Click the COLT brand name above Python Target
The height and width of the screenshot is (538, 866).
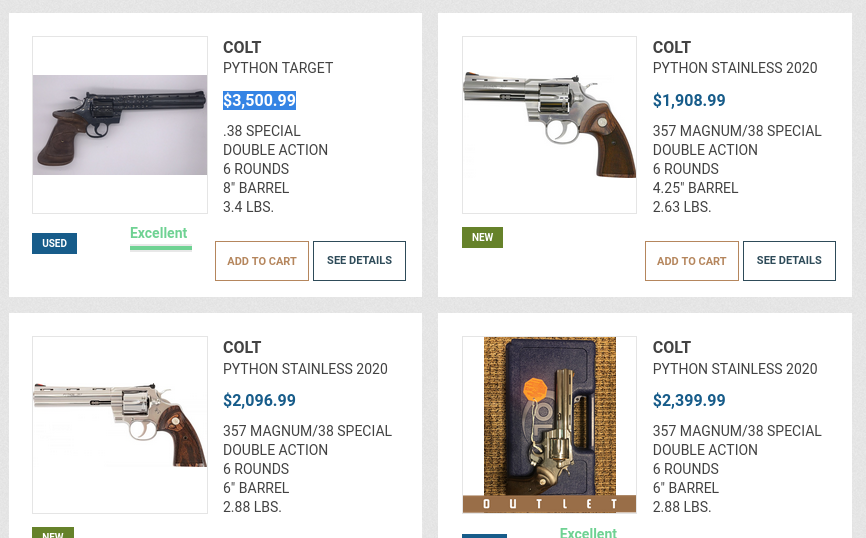pos(242,47)
